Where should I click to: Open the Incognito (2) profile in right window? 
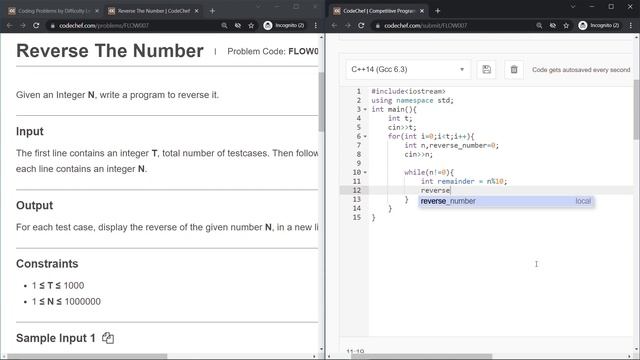[599, 25]
